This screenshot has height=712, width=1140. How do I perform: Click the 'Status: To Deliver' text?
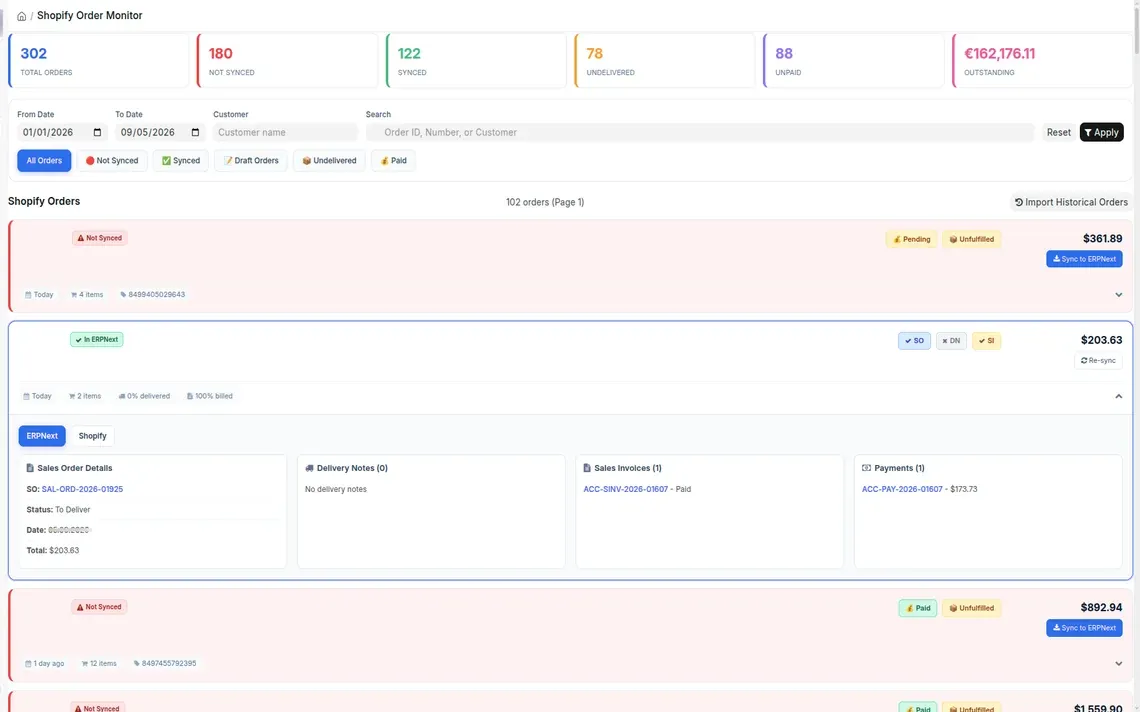(58, 510)
